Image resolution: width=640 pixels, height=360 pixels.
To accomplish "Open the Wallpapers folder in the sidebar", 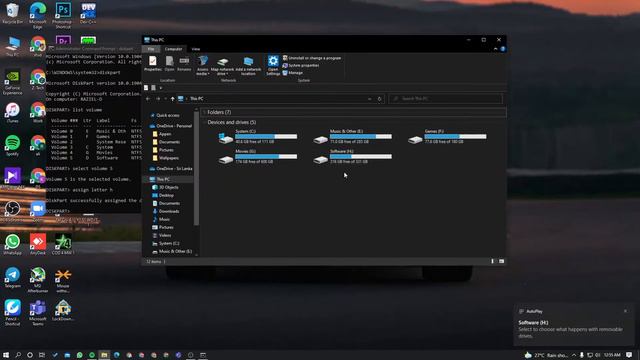I will click(x=165, y=158).
